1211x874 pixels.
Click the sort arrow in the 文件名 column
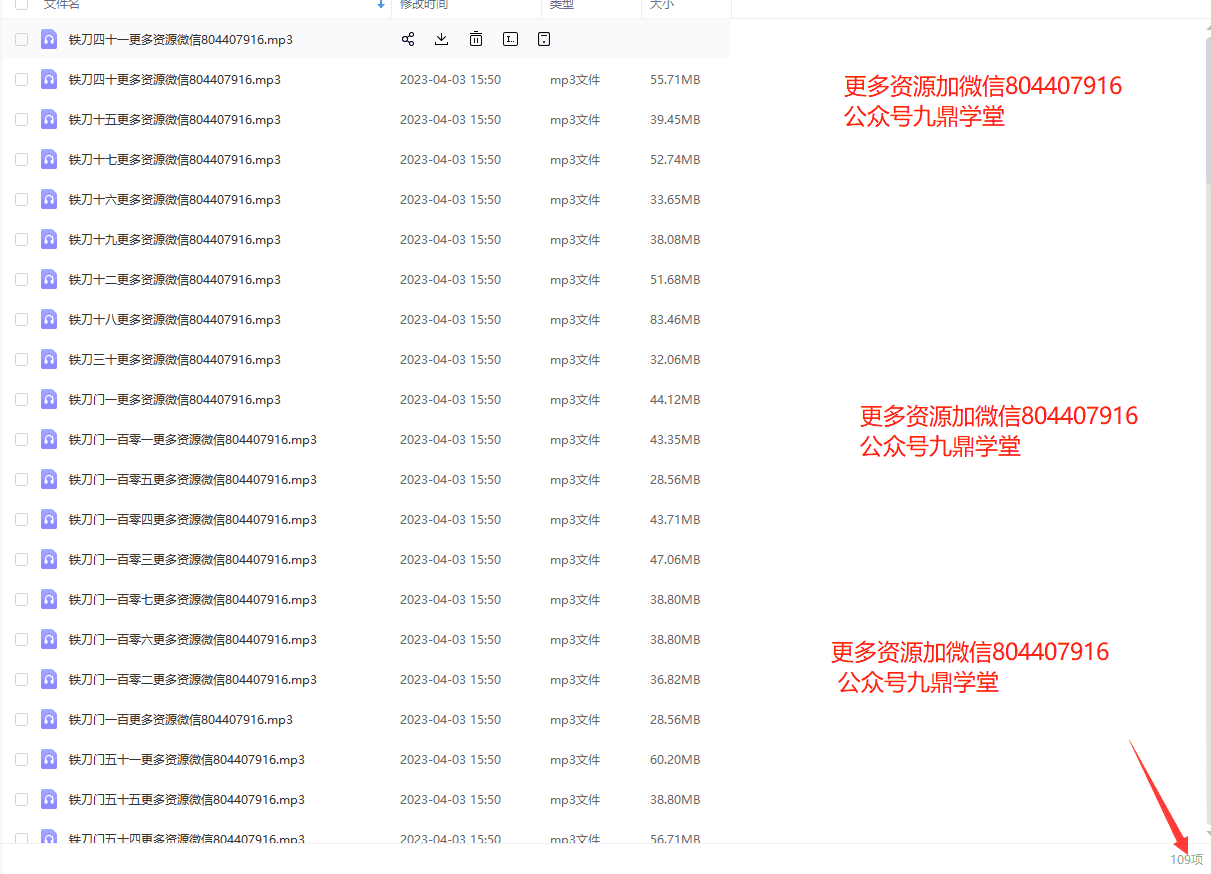click(x=381, y=5)
